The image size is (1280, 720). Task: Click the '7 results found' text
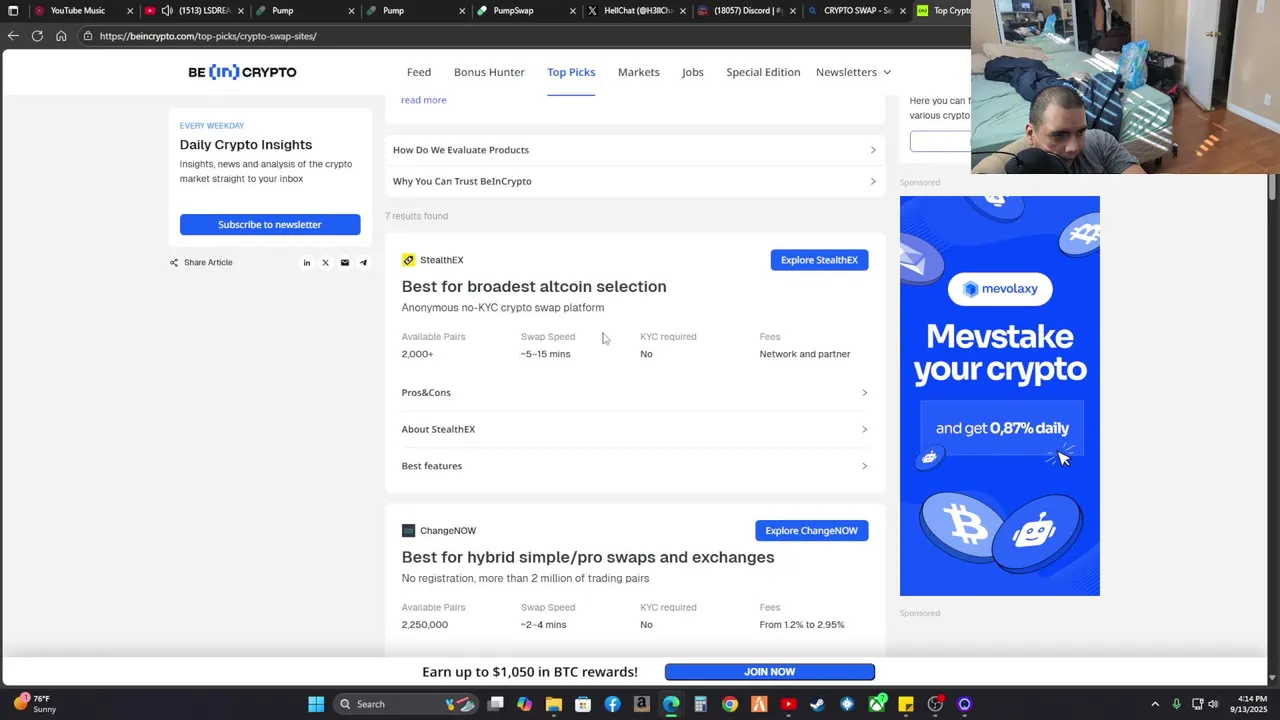[x=417, y=216]
